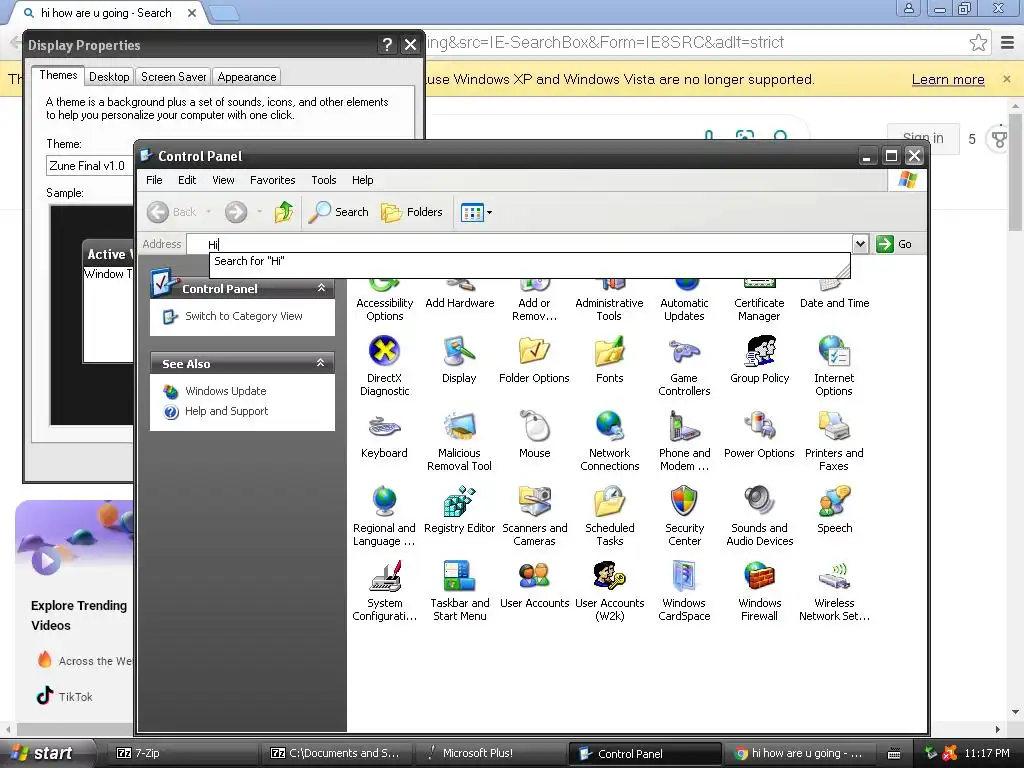Switch to Microsoft Plus! taskbar item
1024x768 pixels.
point(490,753)
